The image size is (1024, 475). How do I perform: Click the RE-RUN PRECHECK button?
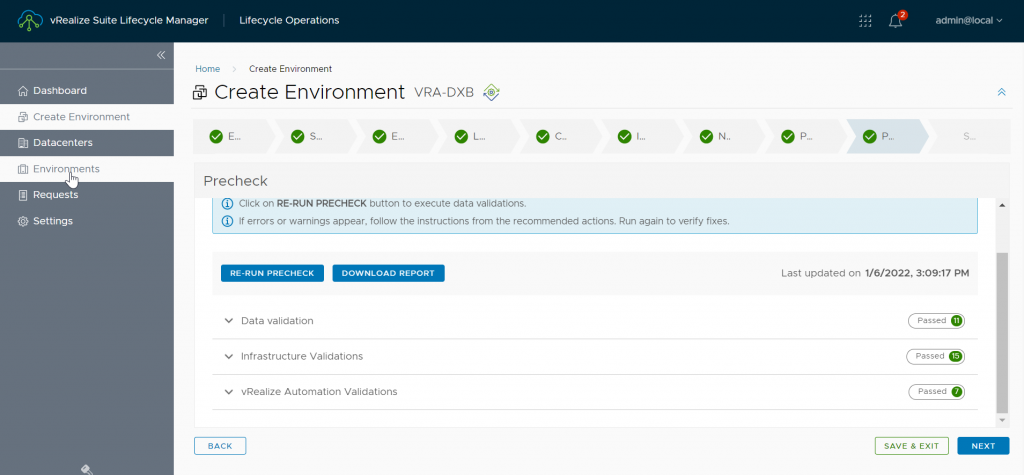click(x=272, y=273)
